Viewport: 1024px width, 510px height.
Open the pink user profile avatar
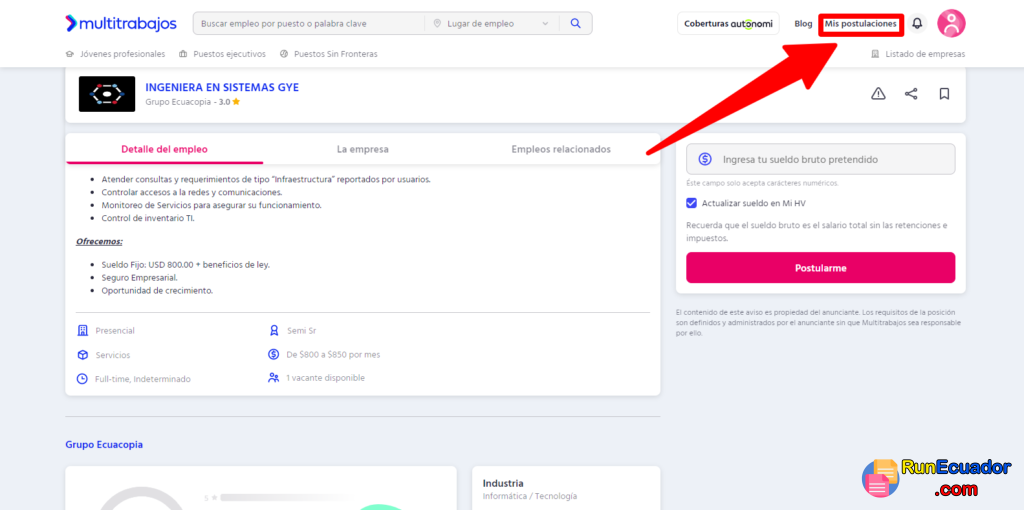click(951, 24)
